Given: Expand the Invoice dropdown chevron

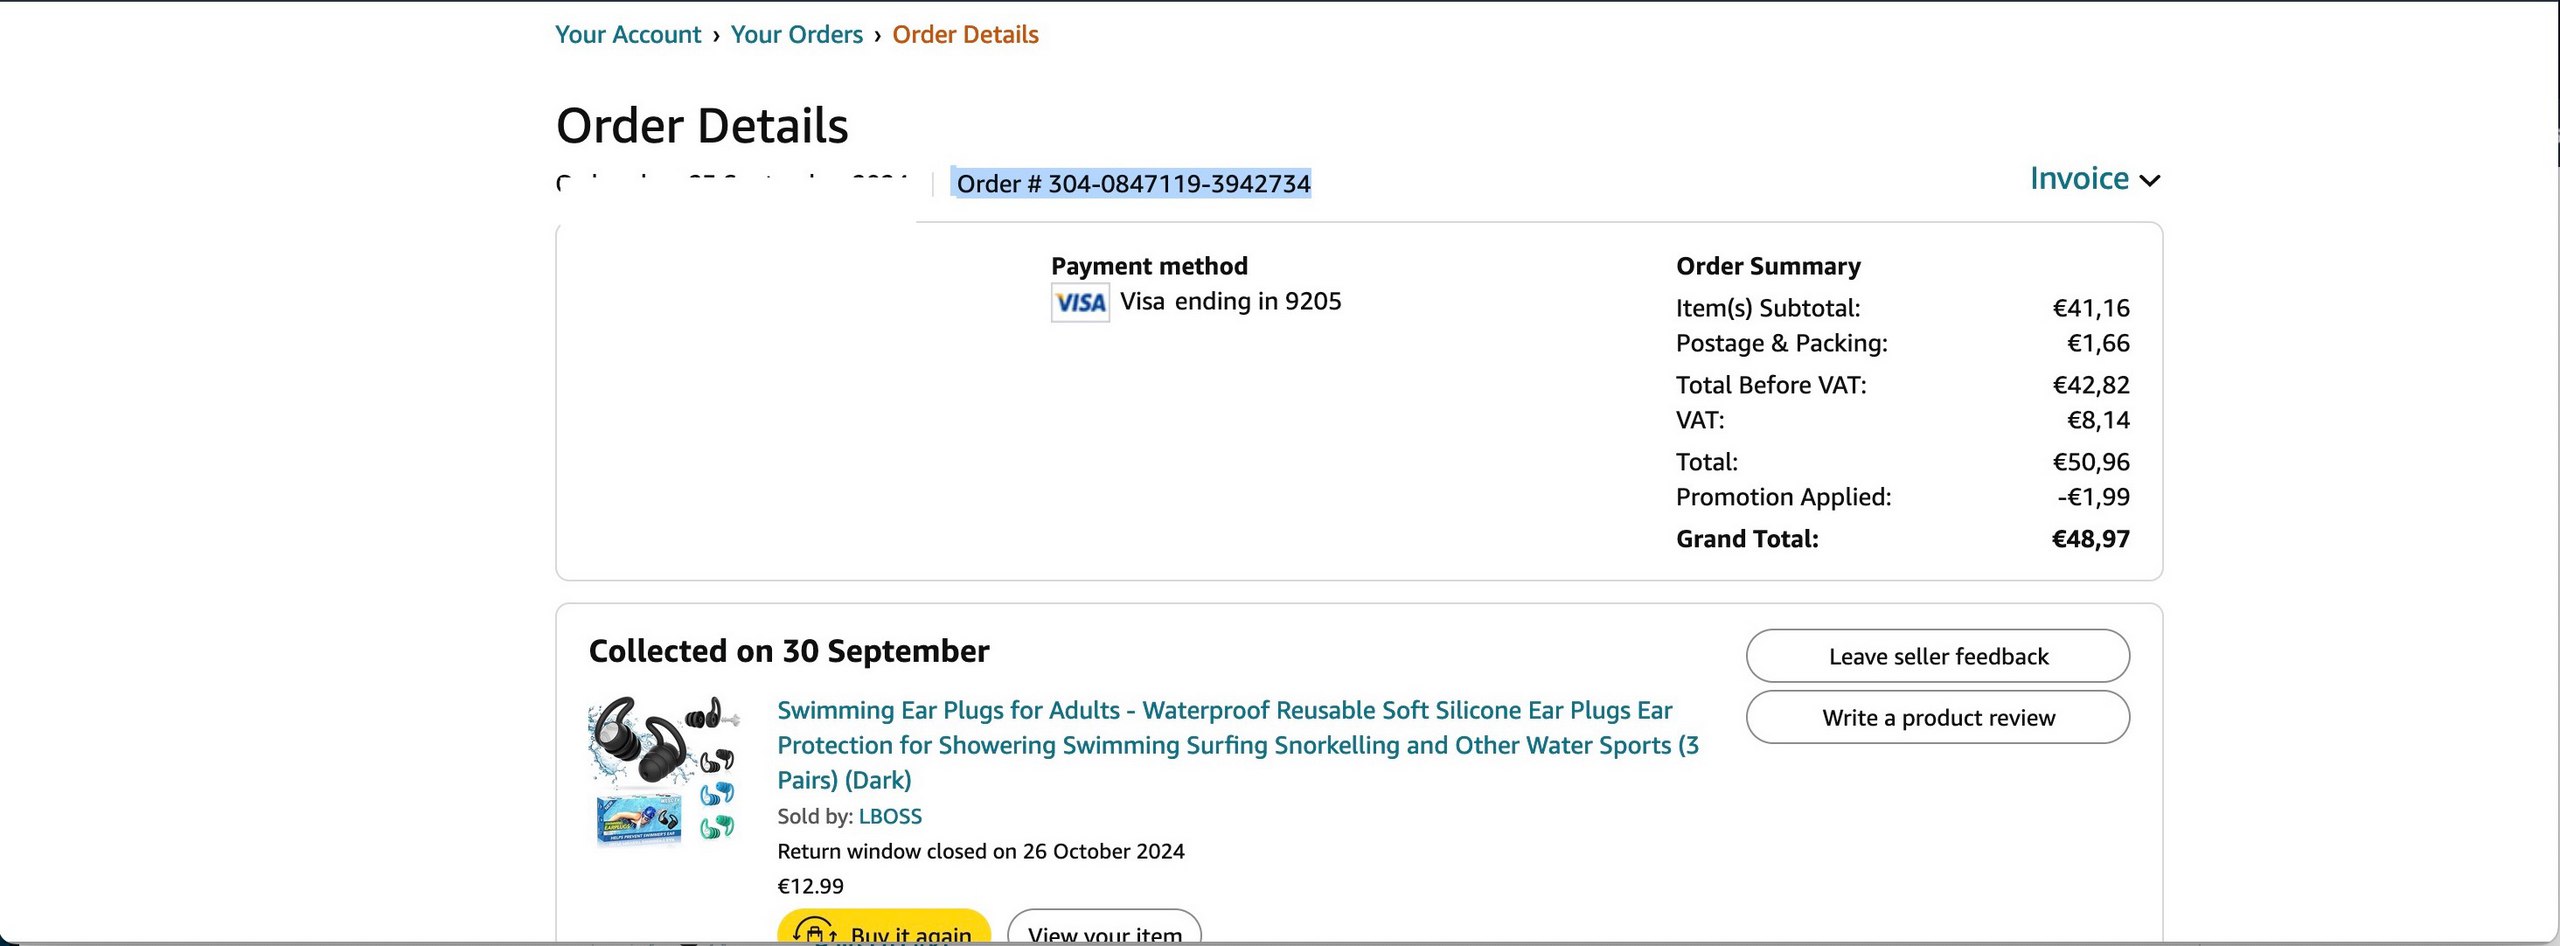Looking at the screenshot, I should [x=2150, y=181].
